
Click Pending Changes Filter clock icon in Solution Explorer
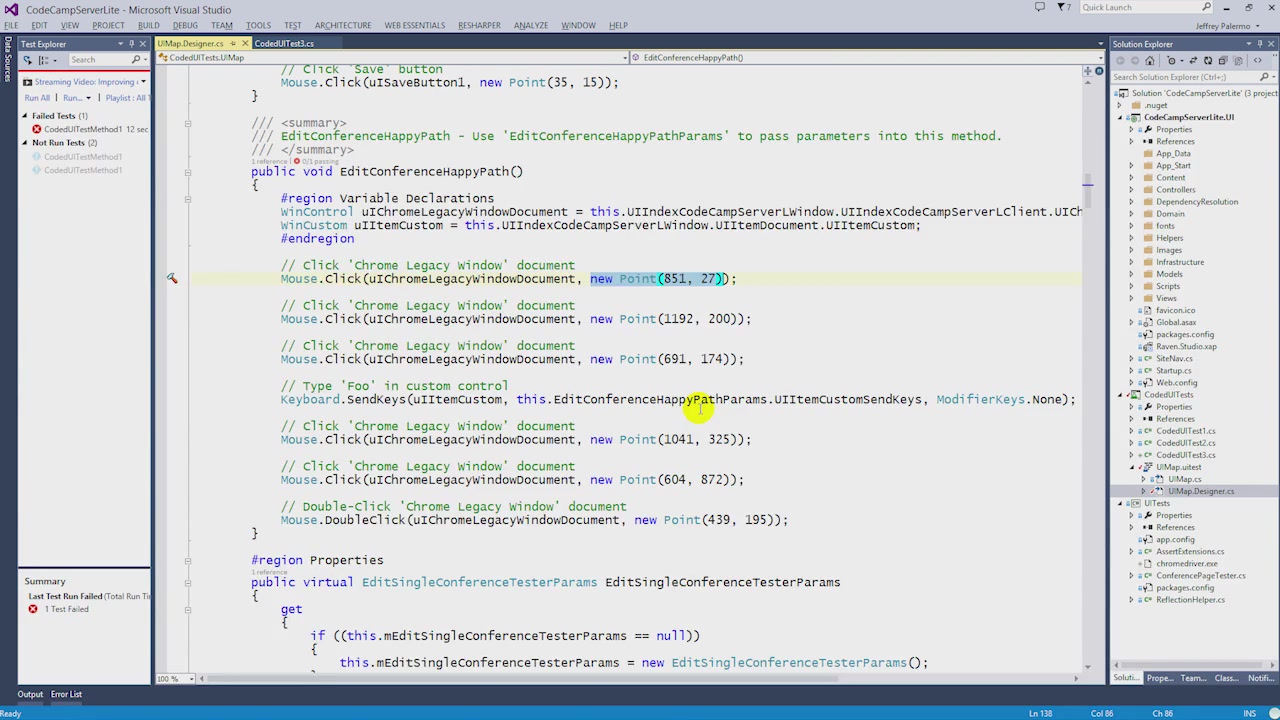1172,61
